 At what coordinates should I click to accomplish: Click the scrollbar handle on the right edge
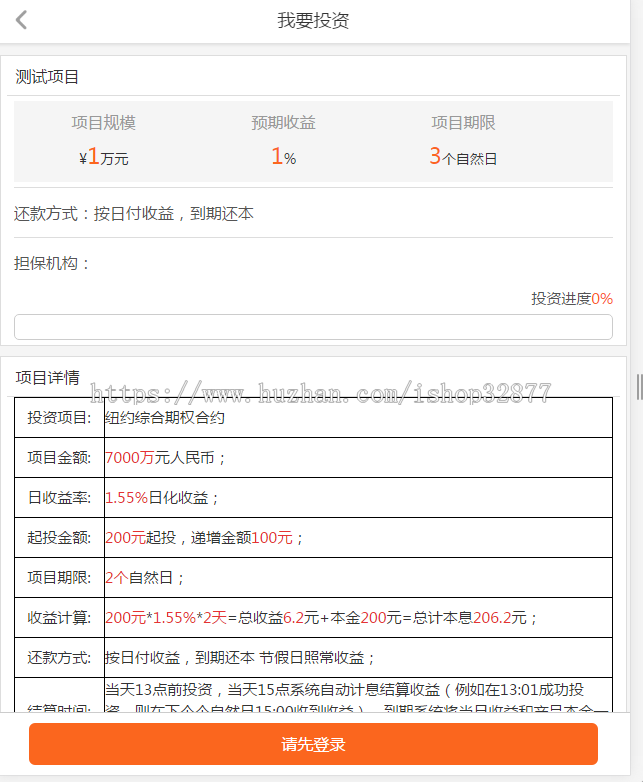(x=639, y=387)
